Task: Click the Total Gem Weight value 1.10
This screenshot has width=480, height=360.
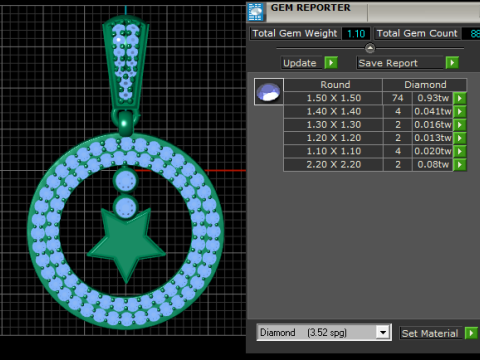Action: (356, 34)
